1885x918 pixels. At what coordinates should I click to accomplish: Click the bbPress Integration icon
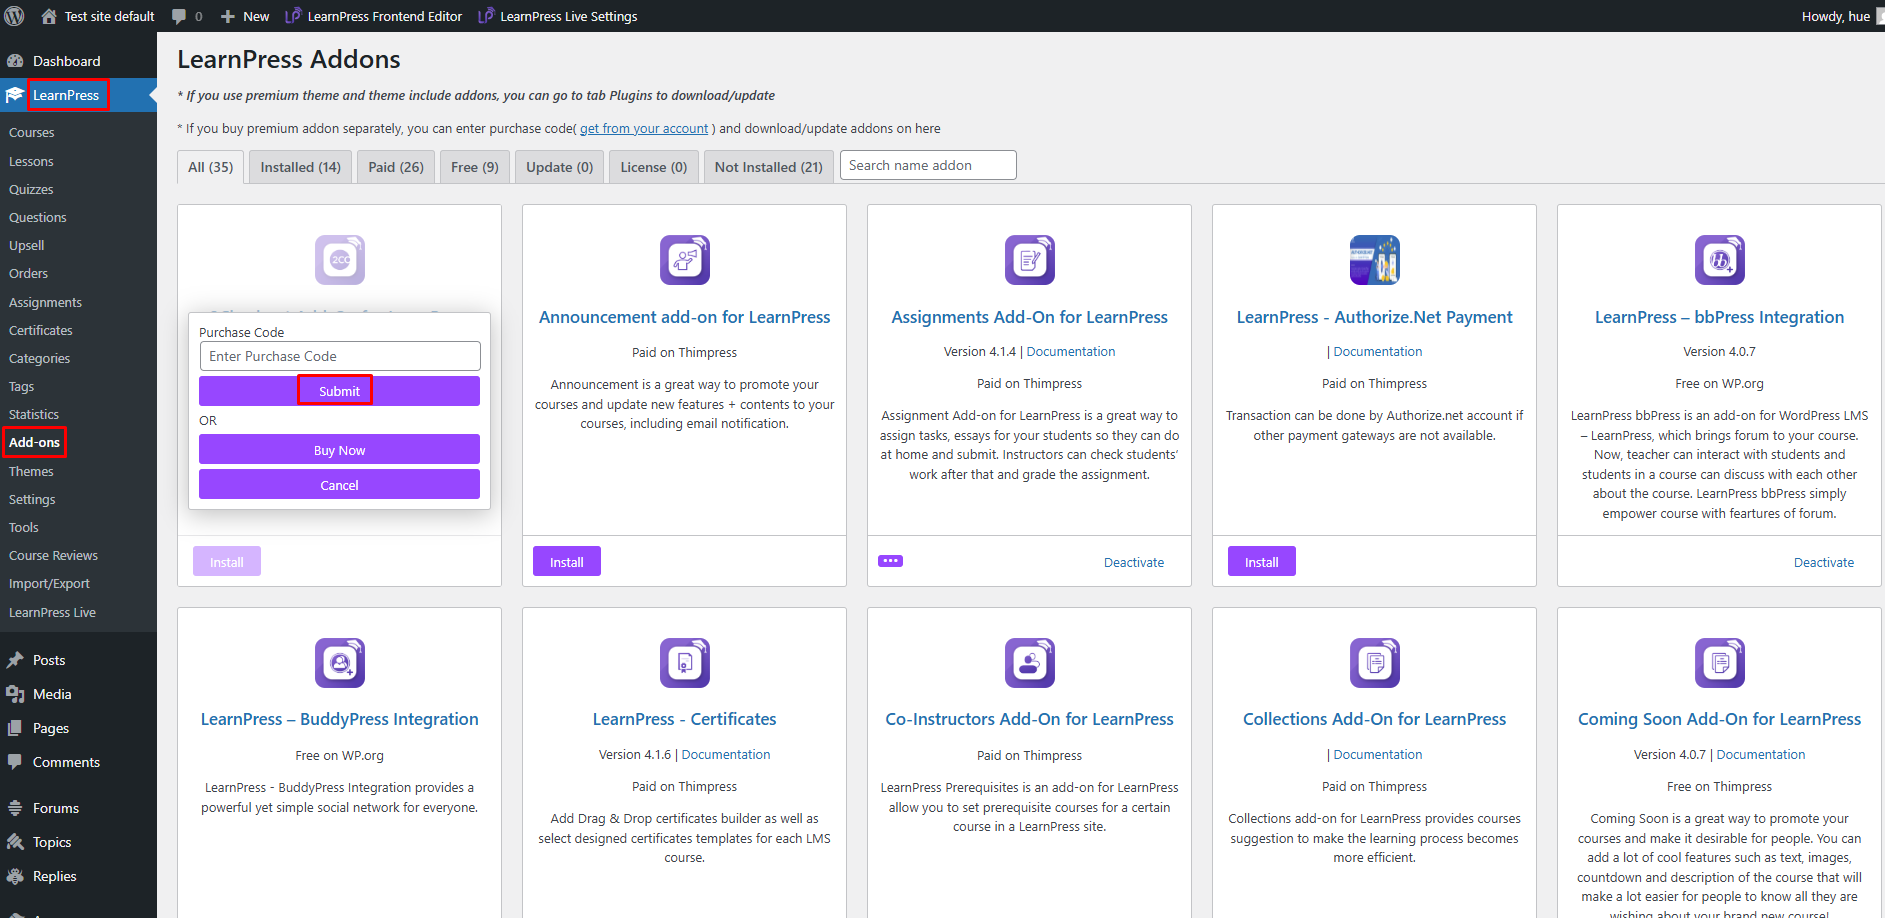click(1720, 260)
